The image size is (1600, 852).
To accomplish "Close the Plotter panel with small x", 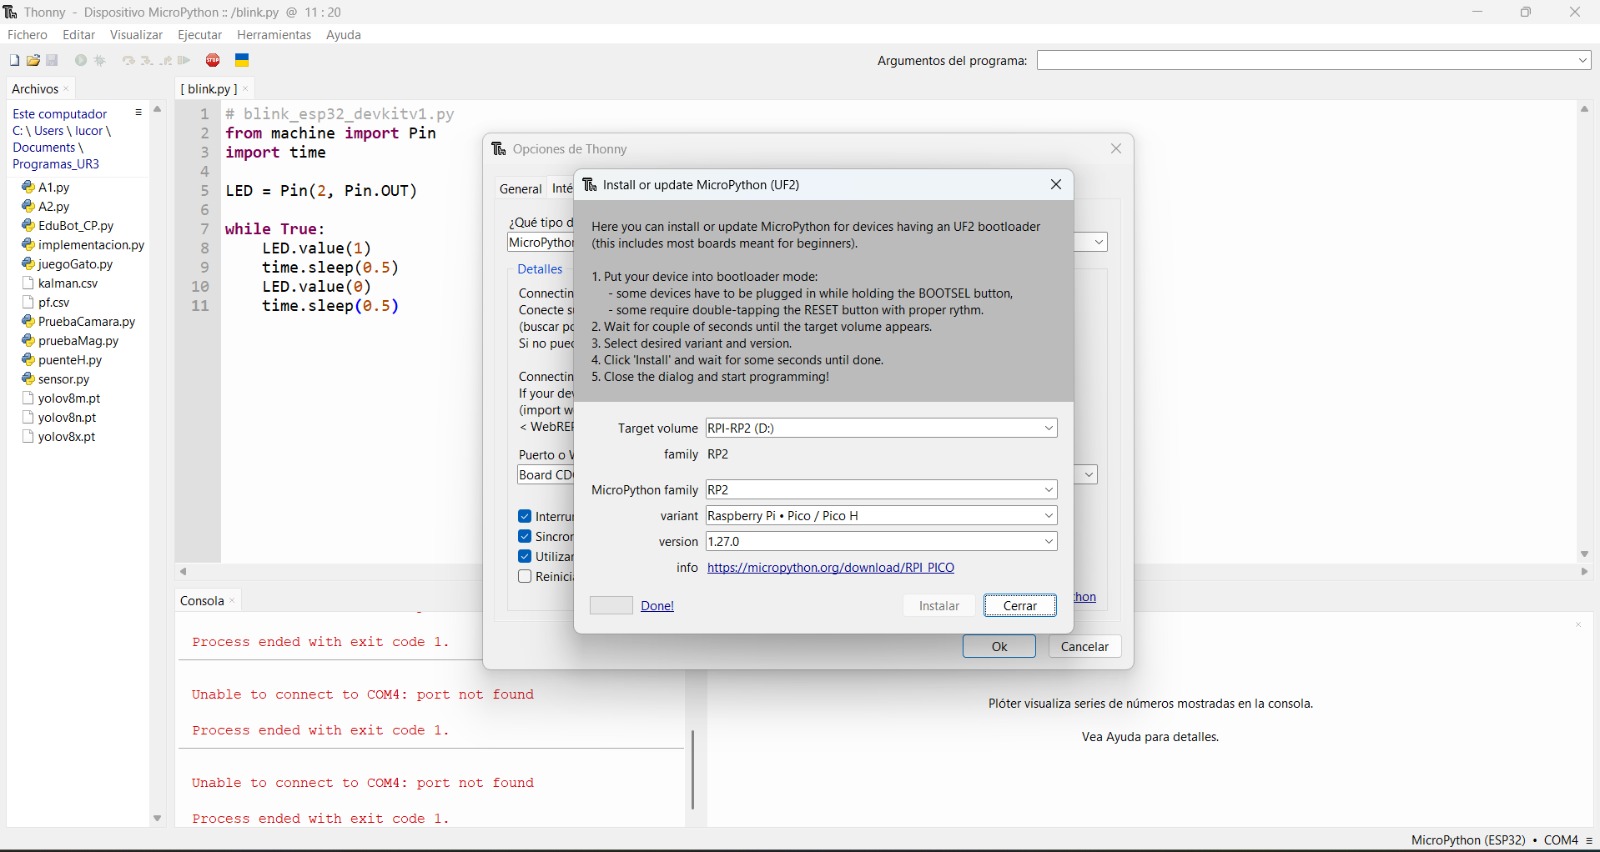I will pyautogui.click(x=1579, y=625).
